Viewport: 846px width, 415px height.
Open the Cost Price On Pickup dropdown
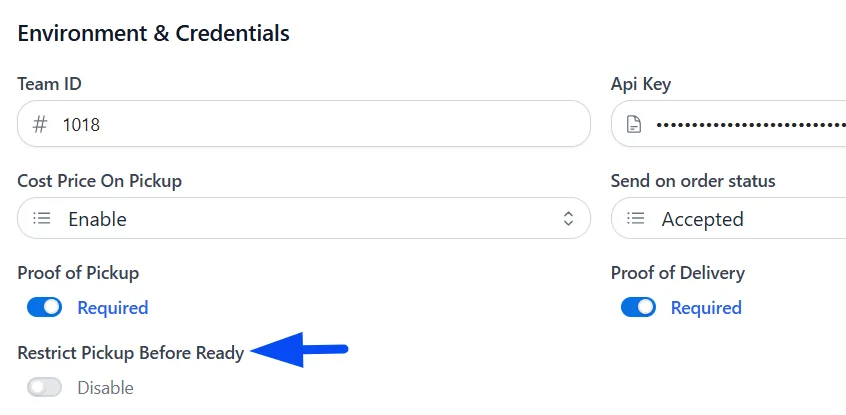tap(304, 218)
